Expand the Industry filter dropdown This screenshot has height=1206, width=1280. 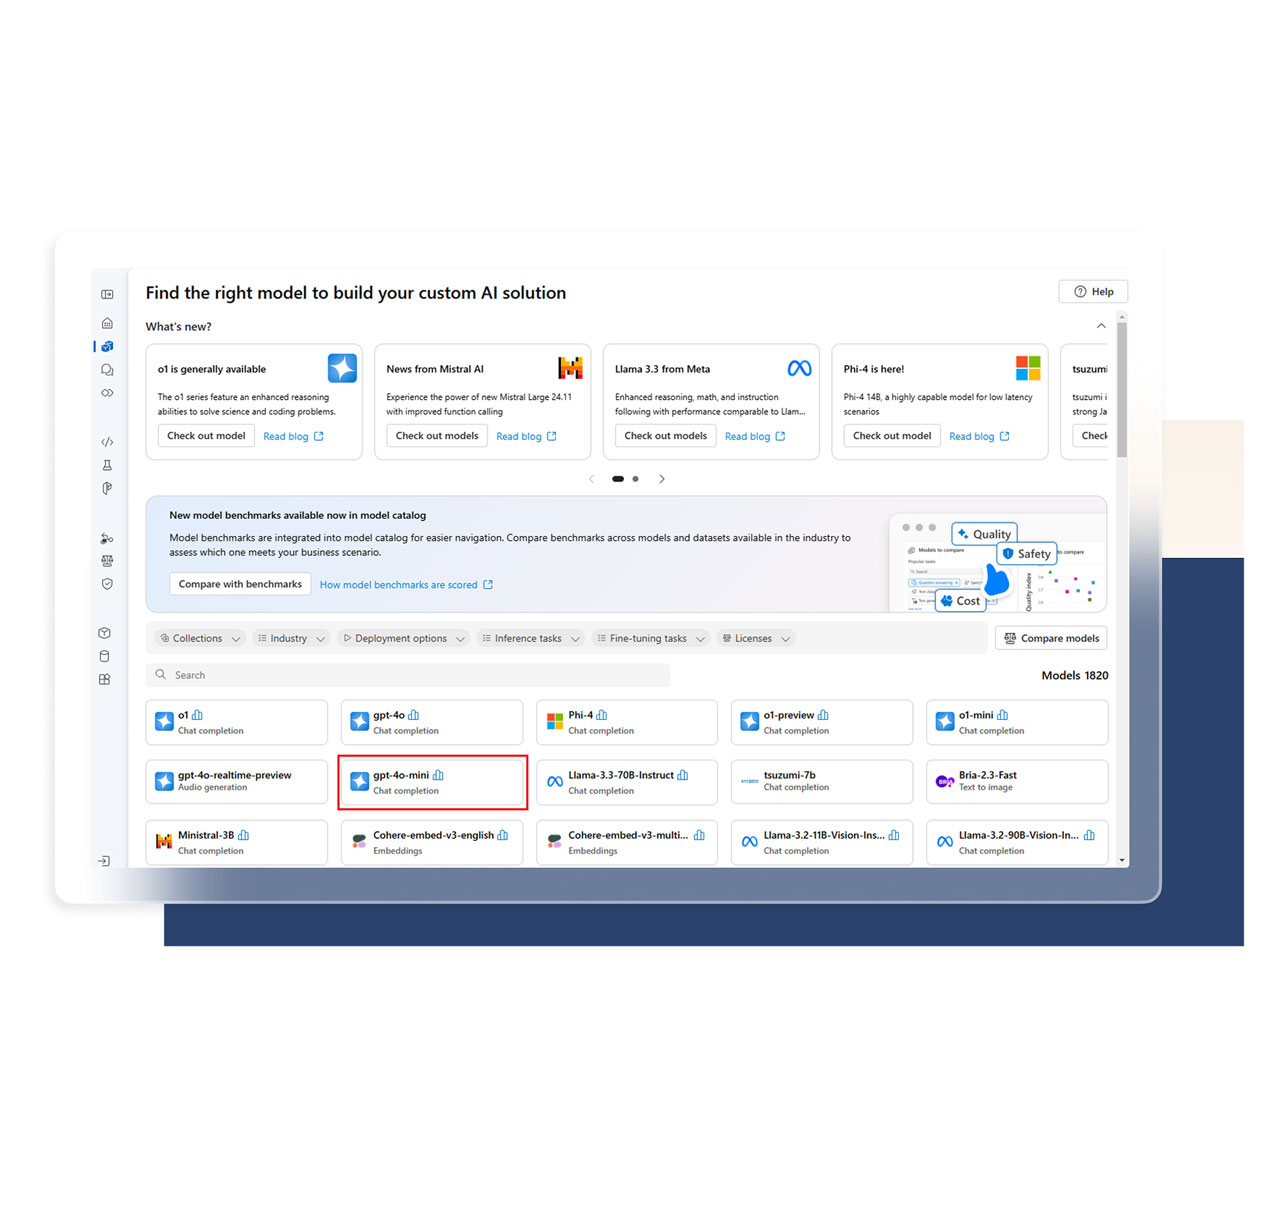point(291,638)
